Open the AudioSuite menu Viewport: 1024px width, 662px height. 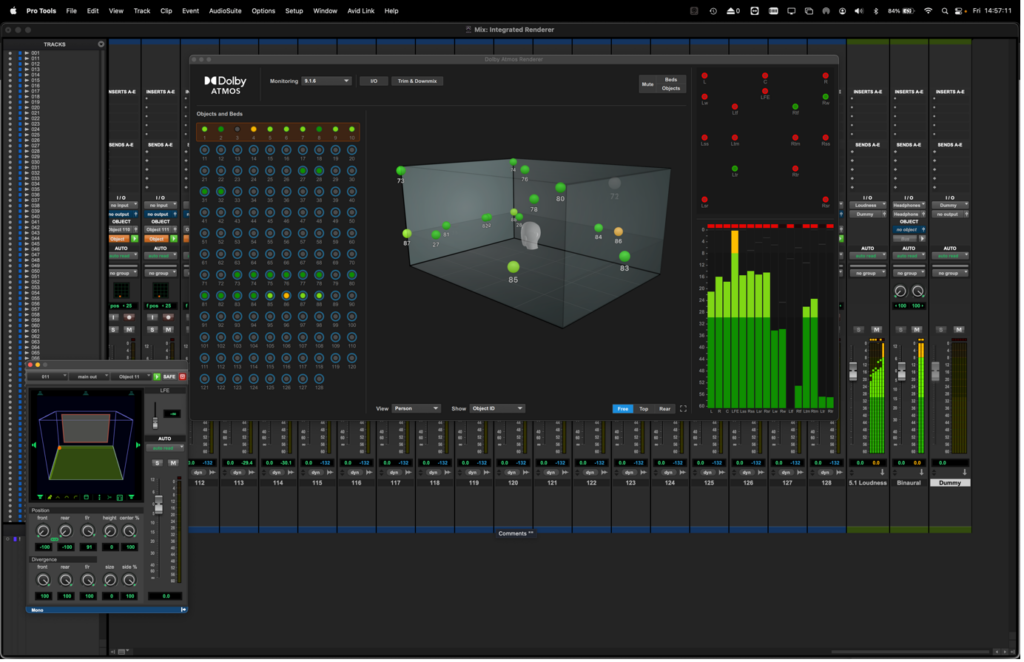[225, 11]
